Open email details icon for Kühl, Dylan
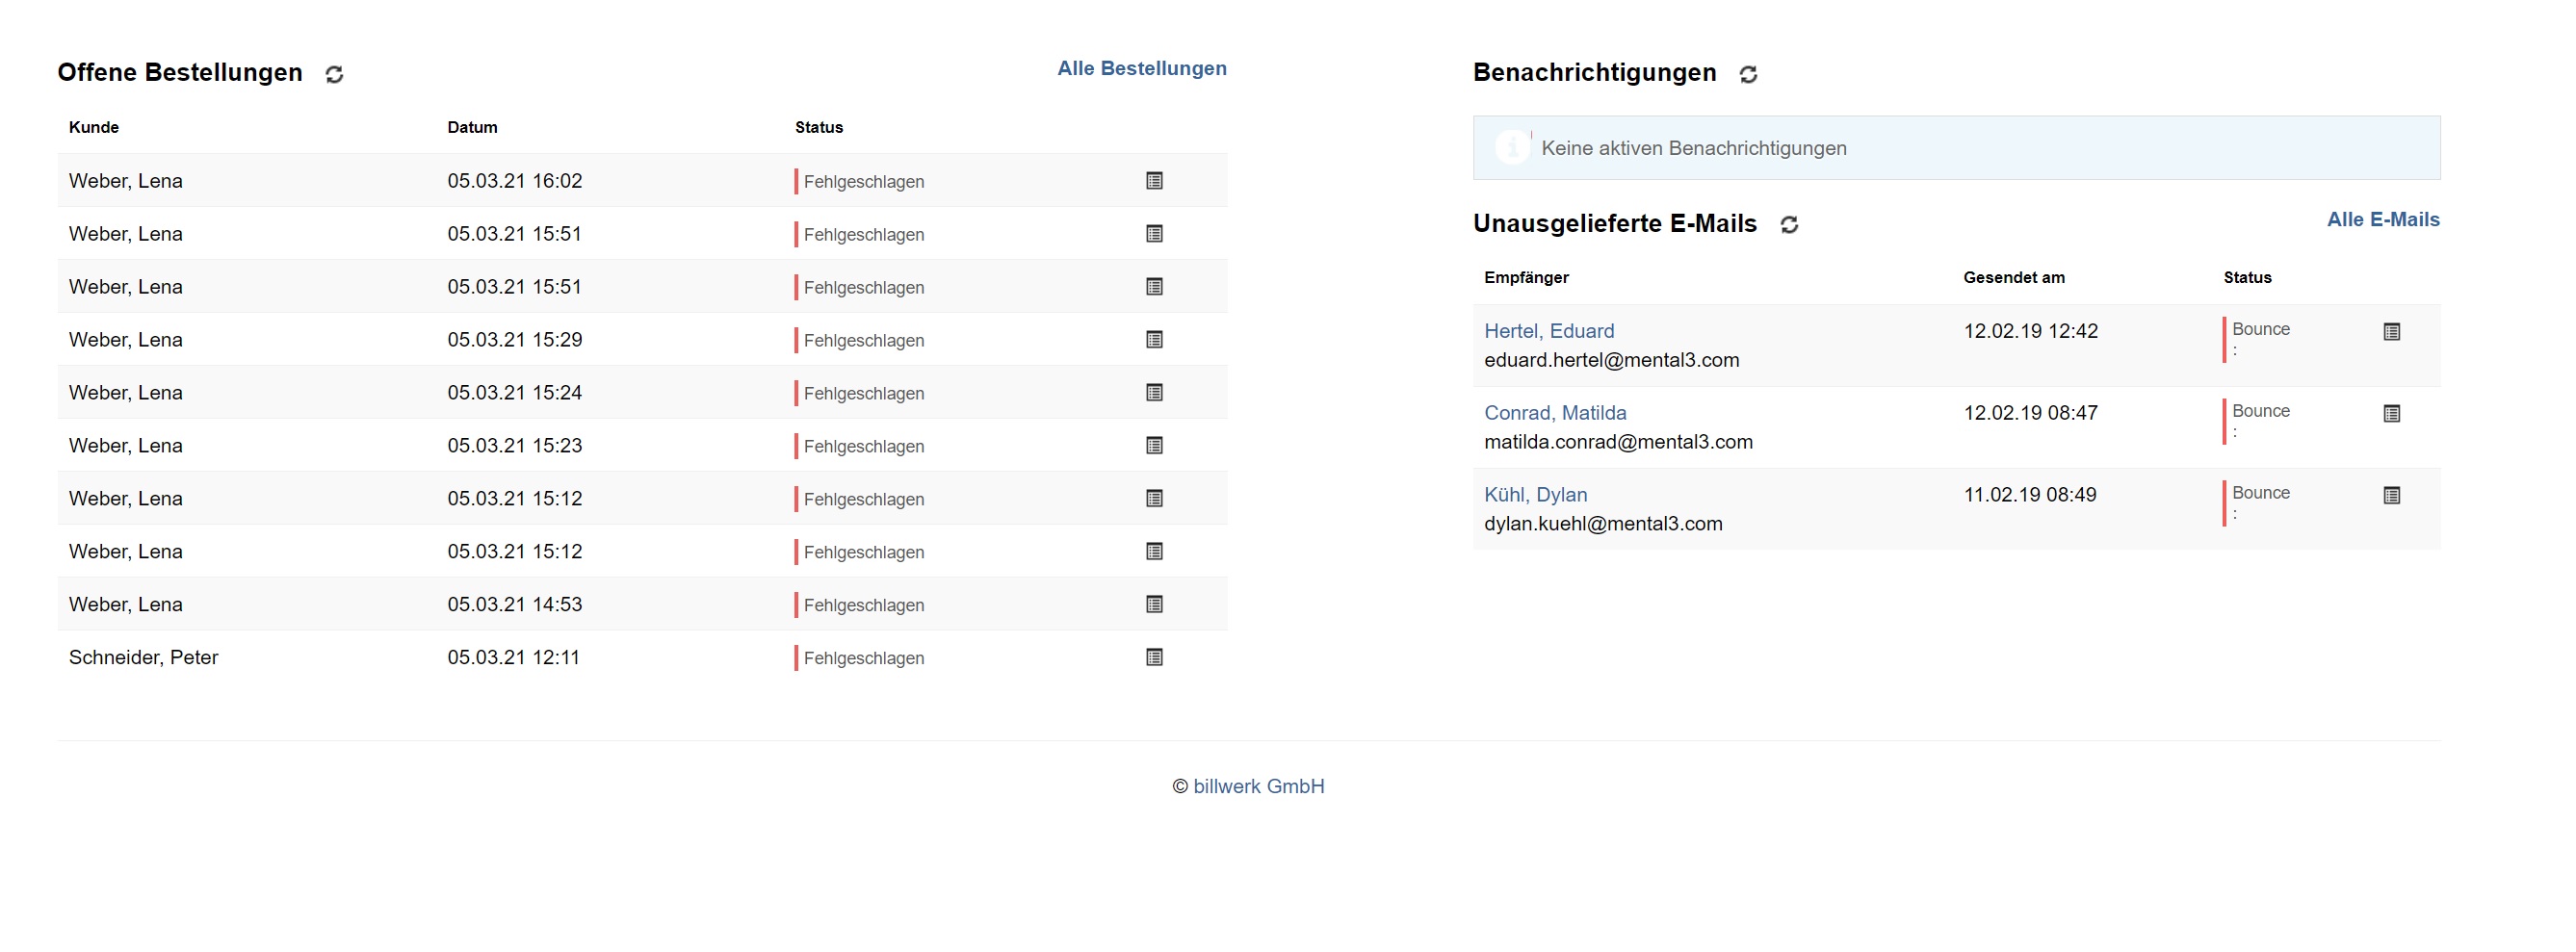This screenshot has height=952, width=2576. pos(2392,496)
